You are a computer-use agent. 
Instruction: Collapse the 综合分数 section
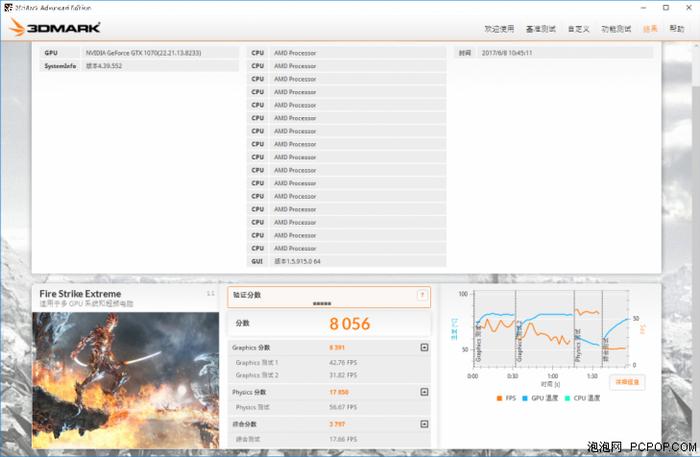[424, 424]
